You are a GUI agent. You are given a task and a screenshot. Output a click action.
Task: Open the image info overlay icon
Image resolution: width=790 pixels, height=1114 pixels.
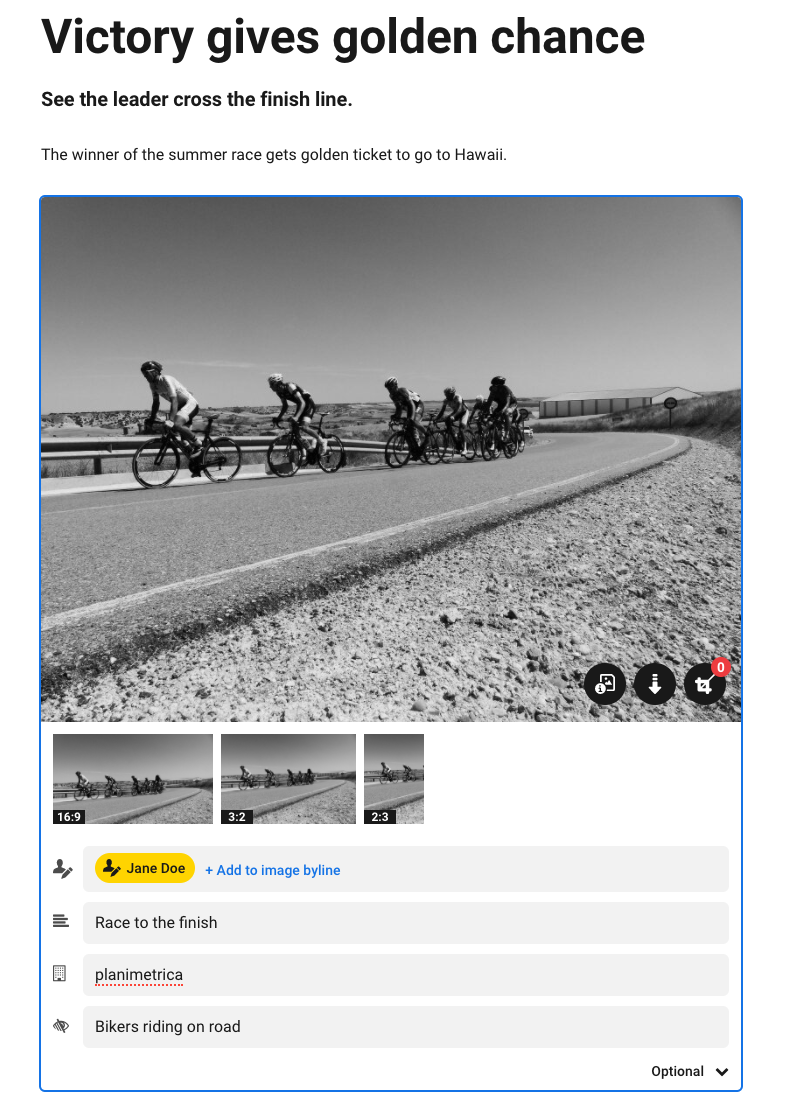pyautogui.click(x=605, y=684)
